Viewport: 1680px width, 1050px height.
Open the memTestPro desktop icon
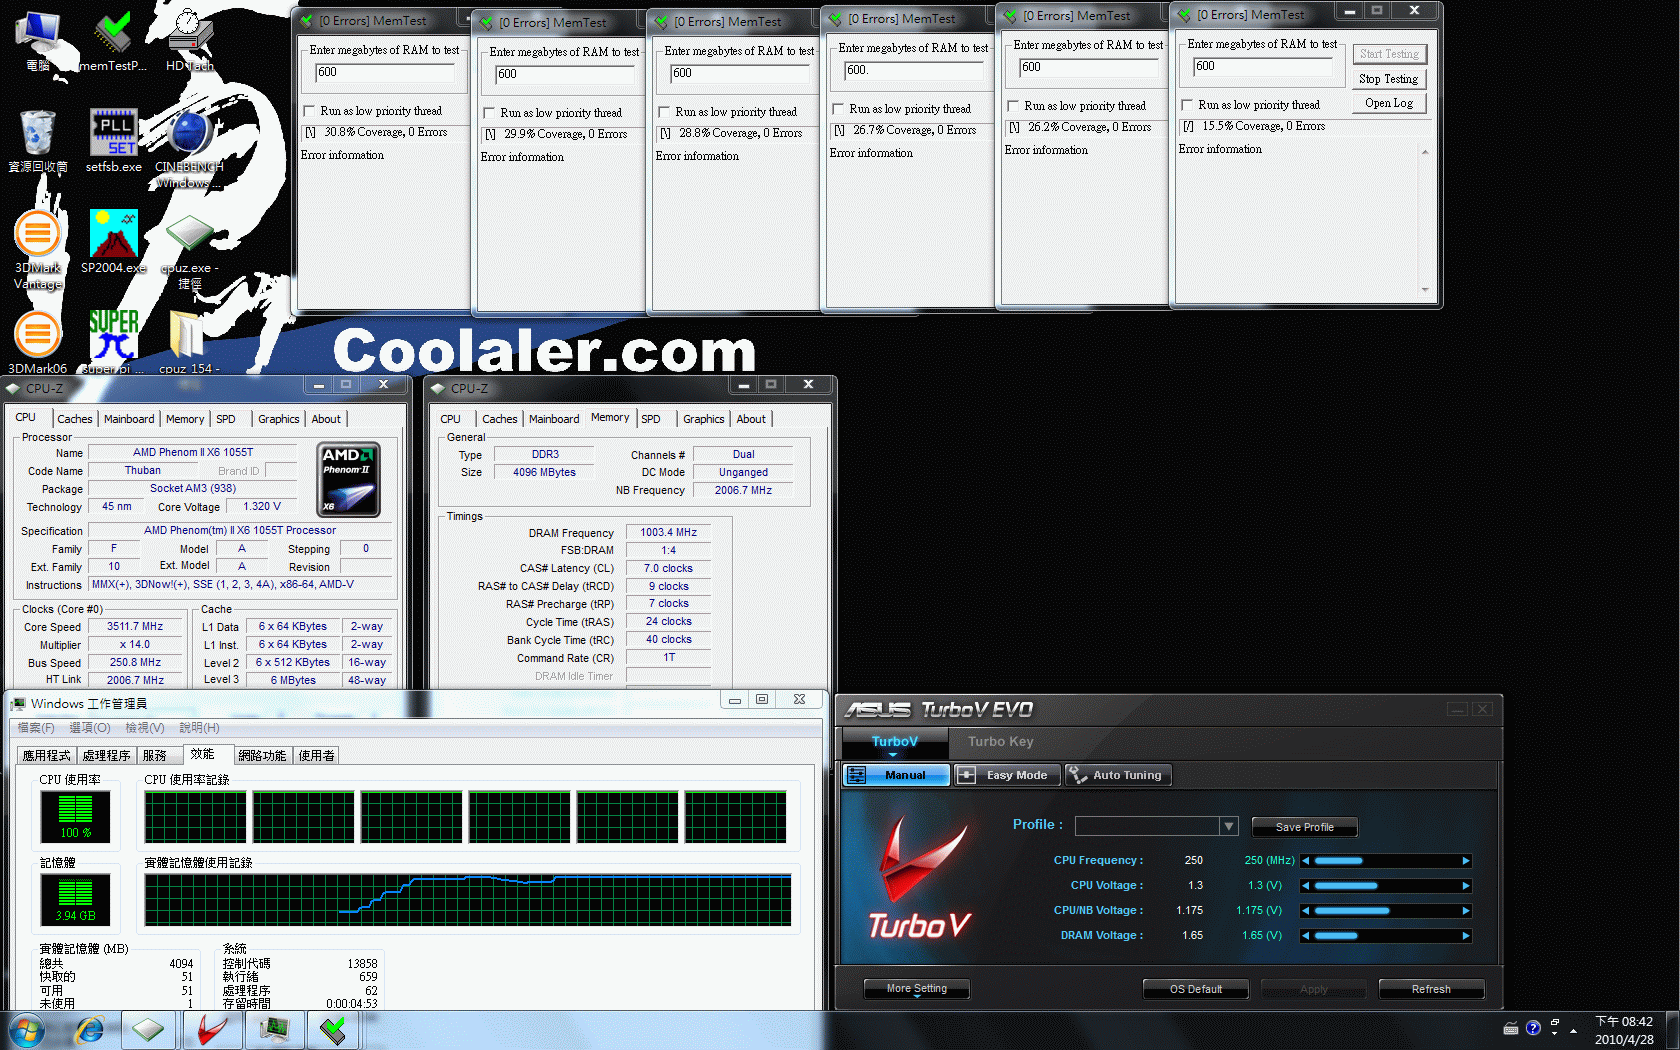[113, 40]
